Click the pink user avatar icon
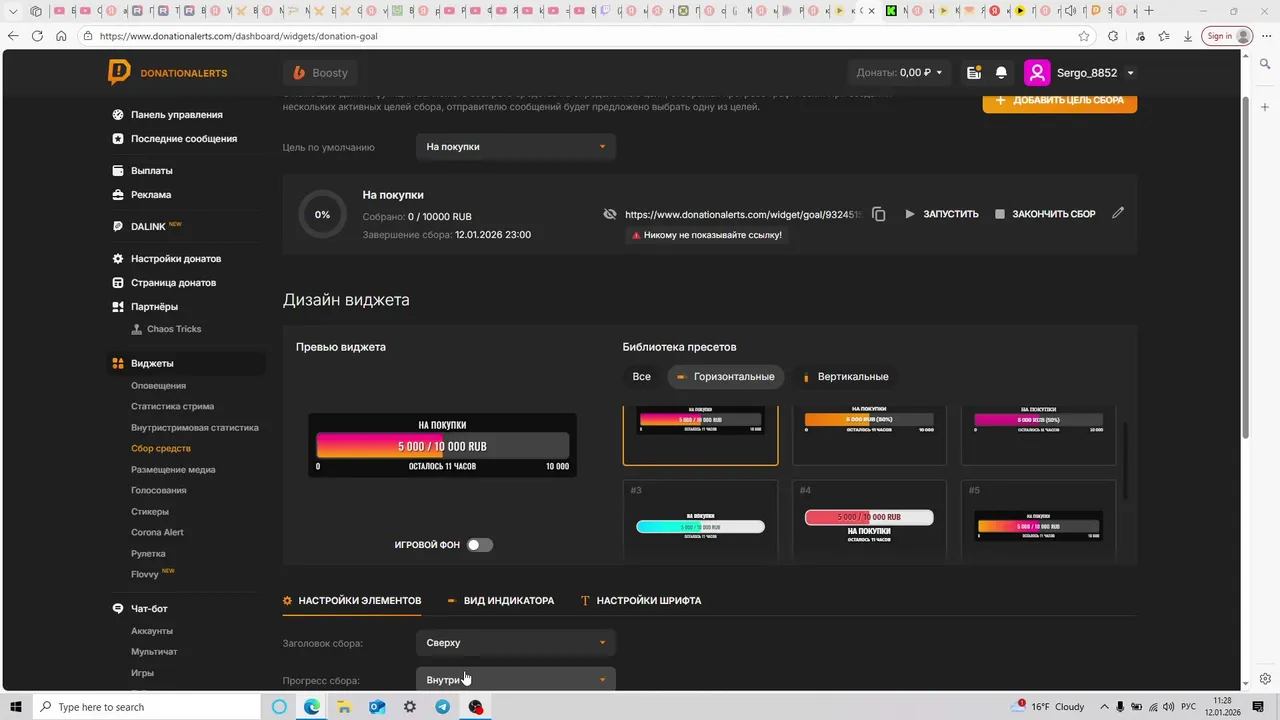The width and height of the screenshot is (1280, 720). [x=1037, y=73]
